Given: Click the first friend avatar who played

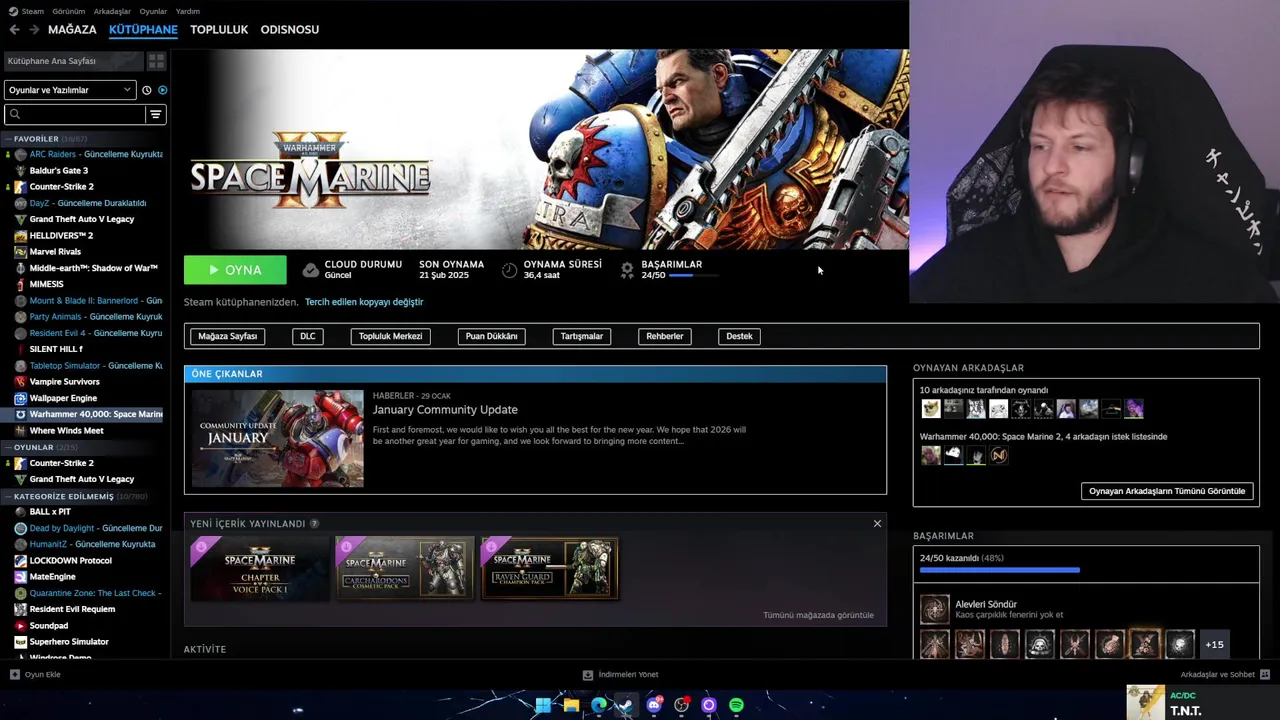Looking at the screenshot, I should click(931, 409).
